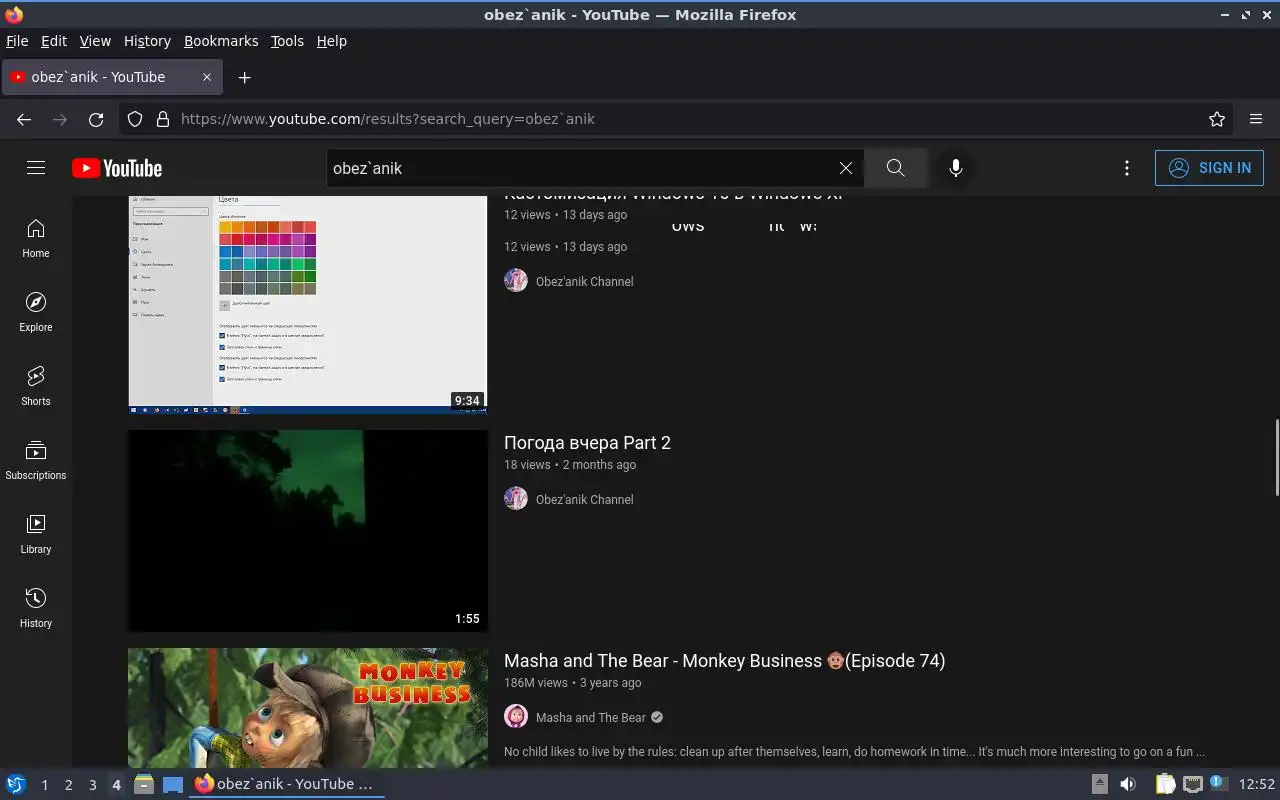Open Subscriptions in the sidebar
The width and height of the screenshot is (1280, 800).
click(x=36, y=460)
